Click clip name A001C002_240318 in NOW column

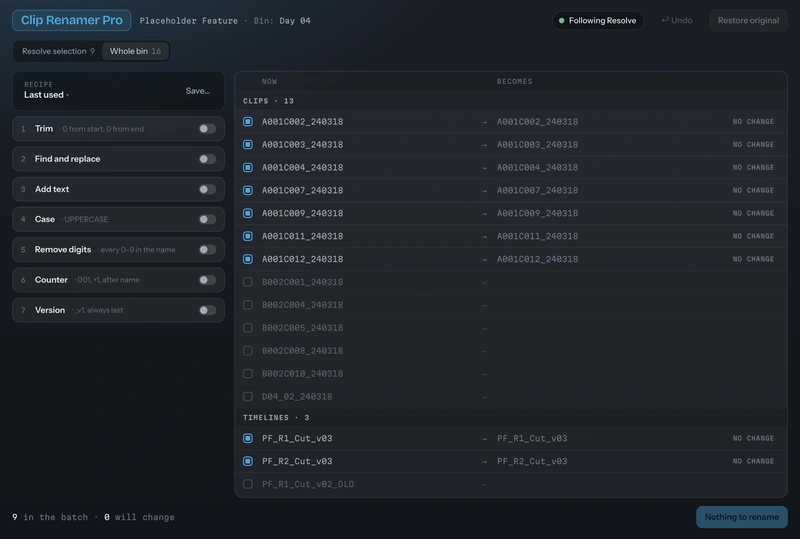pyautogui.click(x=303, y=121)
